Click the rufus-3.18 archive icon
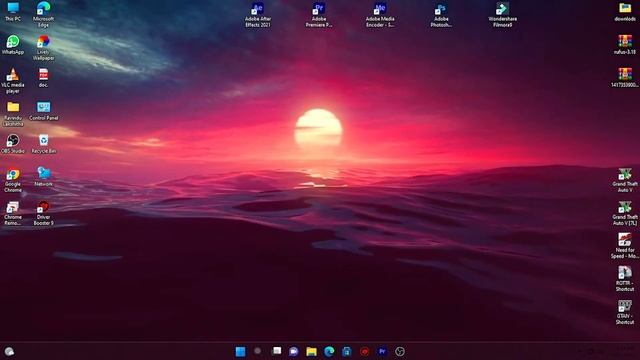The width and height of the screenshot is (640, 360). pos(625,45)
